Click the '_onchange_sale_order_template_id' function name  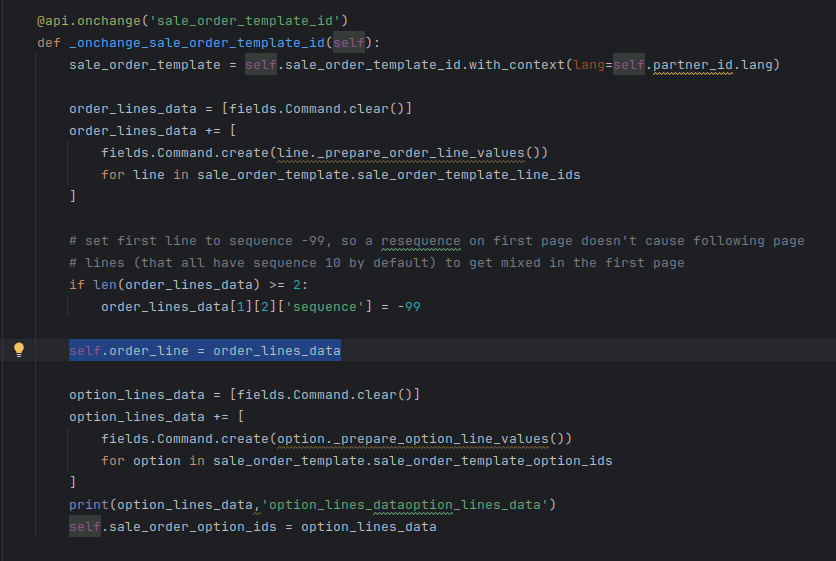click(x=197, y=43)
